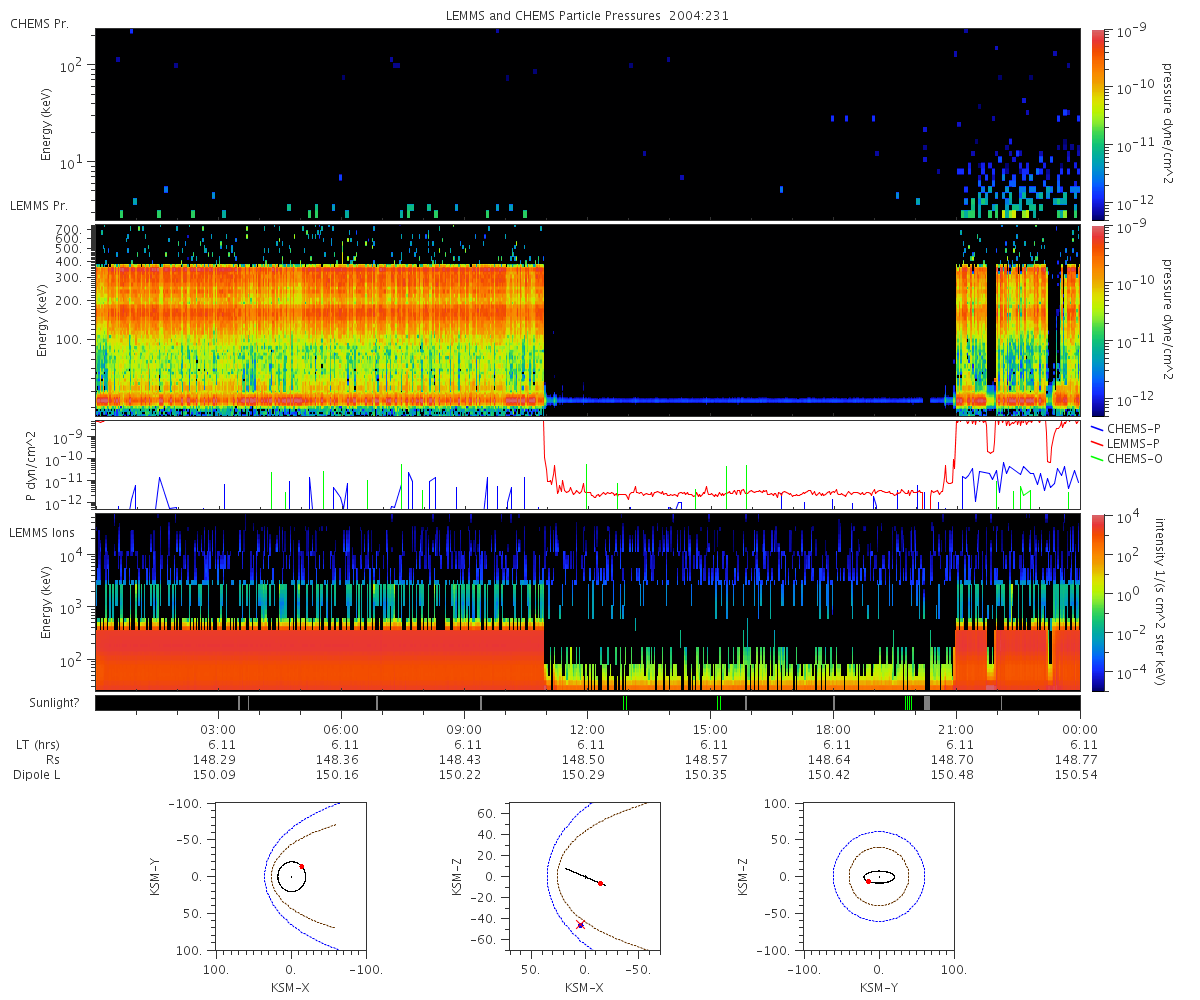Click the CHEMS pressure color bar at top
This screenshot has height=1000, width=1200.
[x=1097, y=124]
